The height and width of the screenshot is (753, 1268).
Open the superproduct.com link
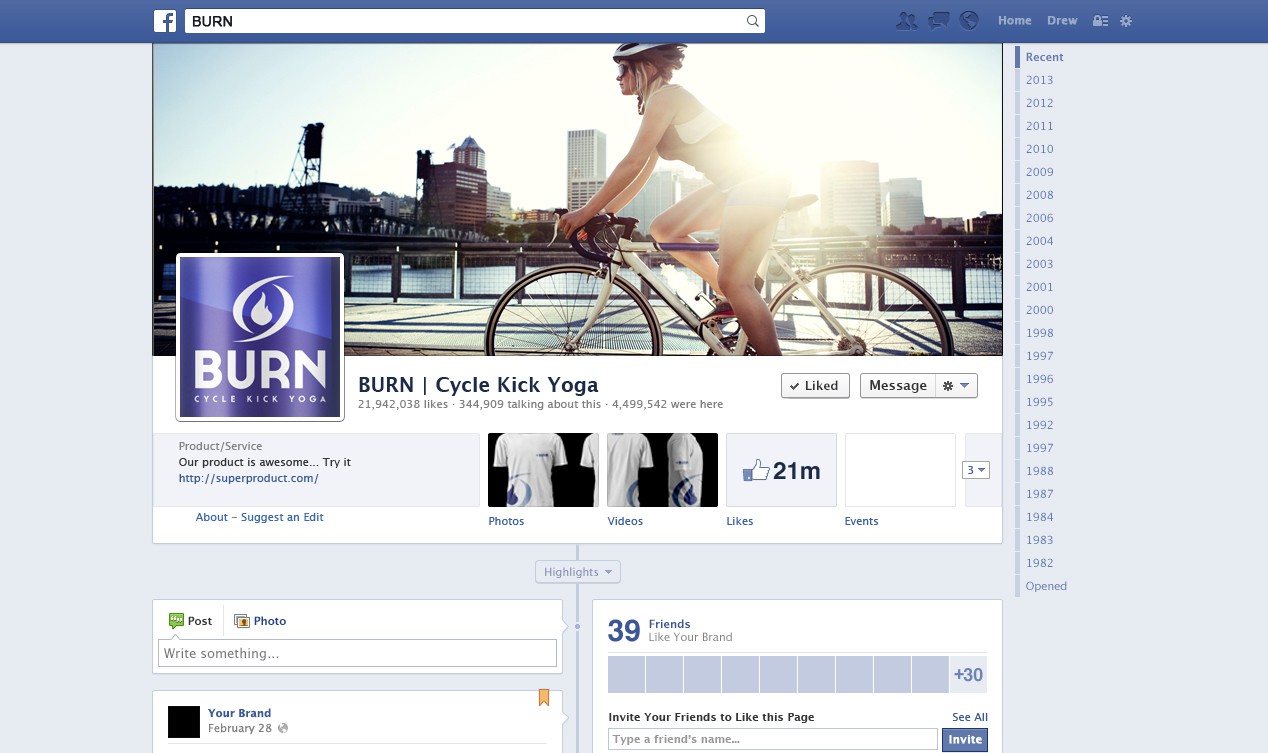point(248,478)
